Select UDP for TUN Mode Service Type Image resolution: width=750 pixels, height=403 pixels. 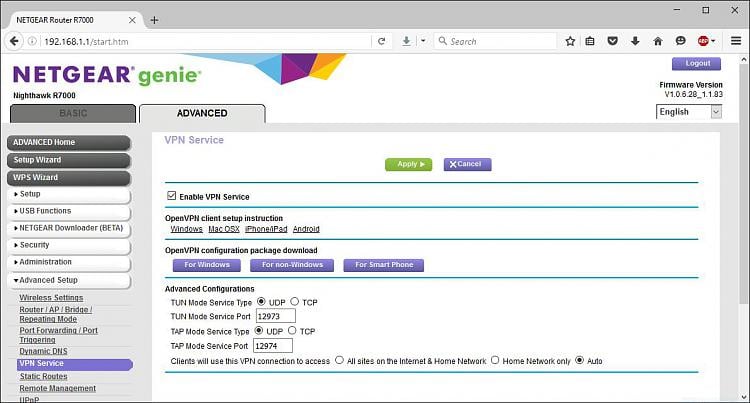click(261, 302)
